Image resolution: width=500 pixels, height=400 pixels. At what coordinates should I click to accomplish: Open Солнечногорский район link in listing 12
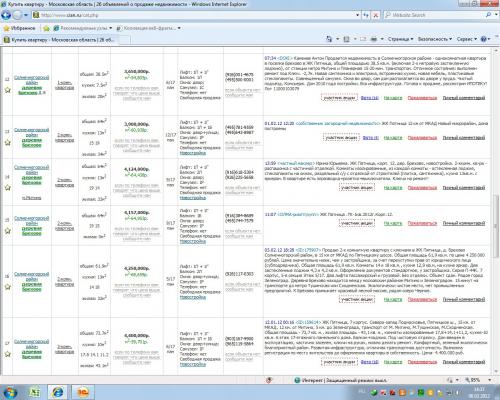pyautogui.click(x=31, y=80)
